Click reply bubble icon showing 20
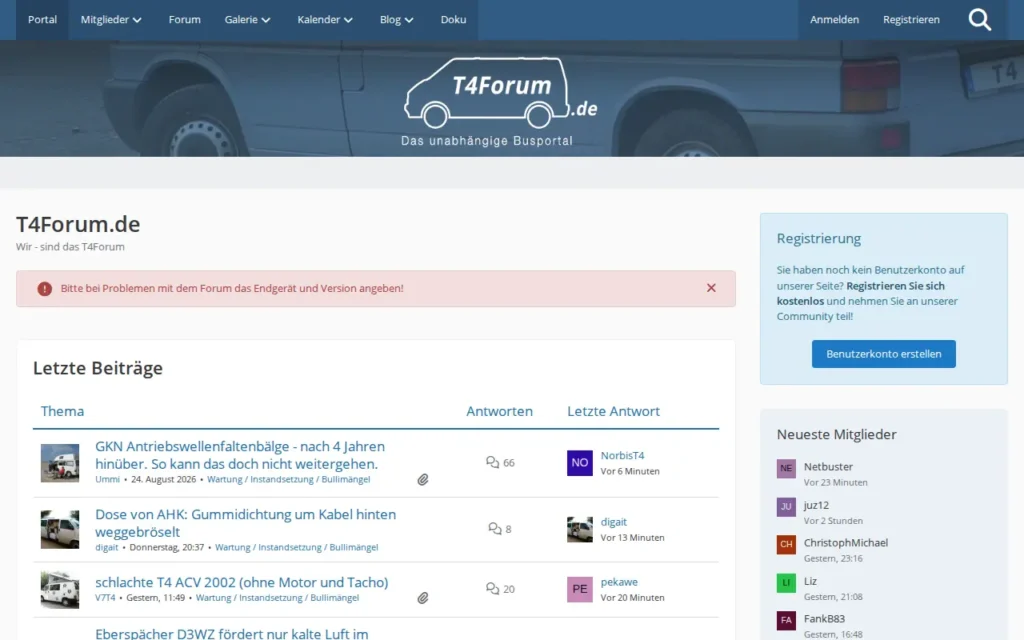The height and width of the screenshot is (640, 1024). [x=492, y=588]
